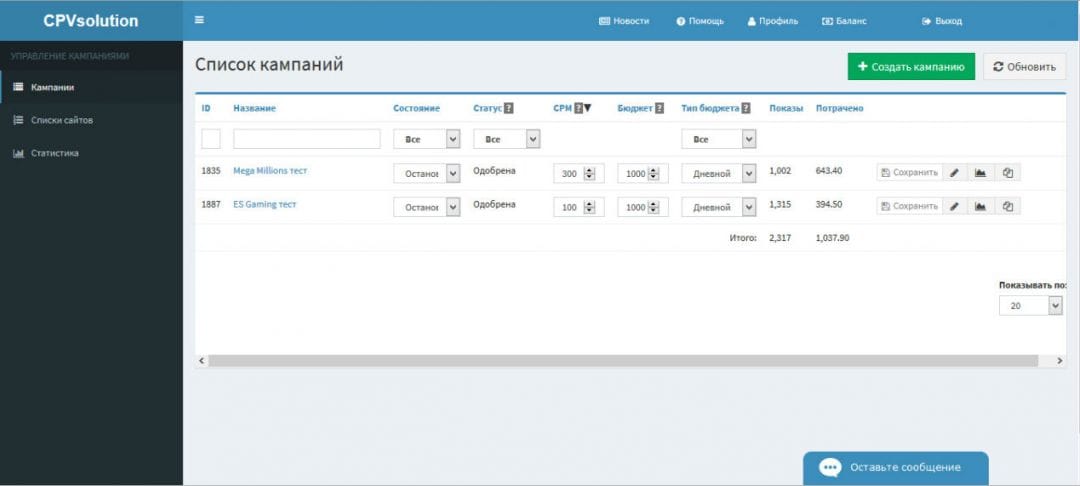Click Сохранить for Mega Millions тест
The width and height of the screenshot is (1080, 486).
tap(909, 173)
